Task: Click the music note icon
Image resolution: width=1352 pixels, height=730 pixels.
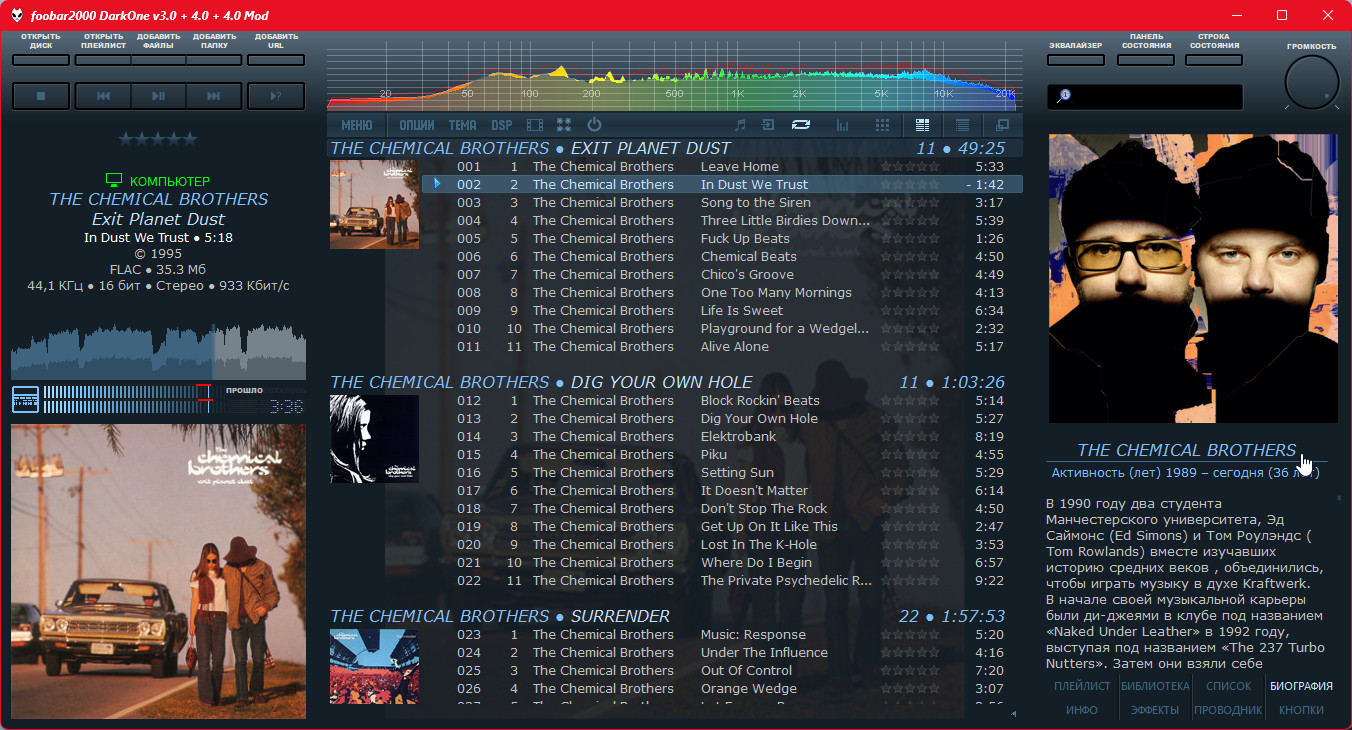Action: pos(740,125)
